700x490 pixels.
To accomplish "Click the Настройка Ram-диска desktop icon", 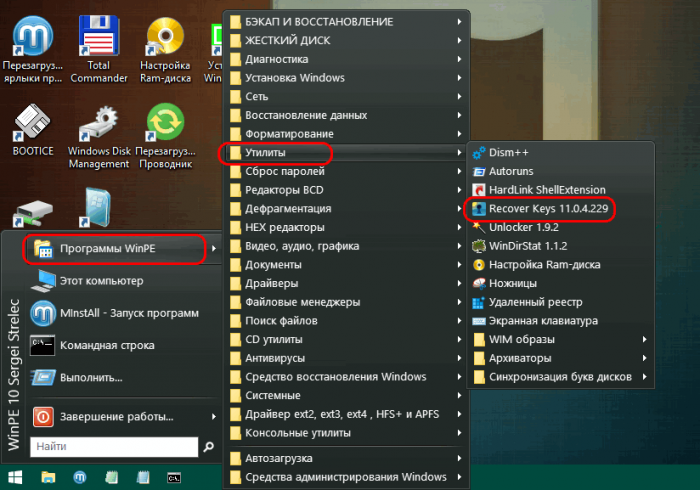I will click(x=166, y=50).
